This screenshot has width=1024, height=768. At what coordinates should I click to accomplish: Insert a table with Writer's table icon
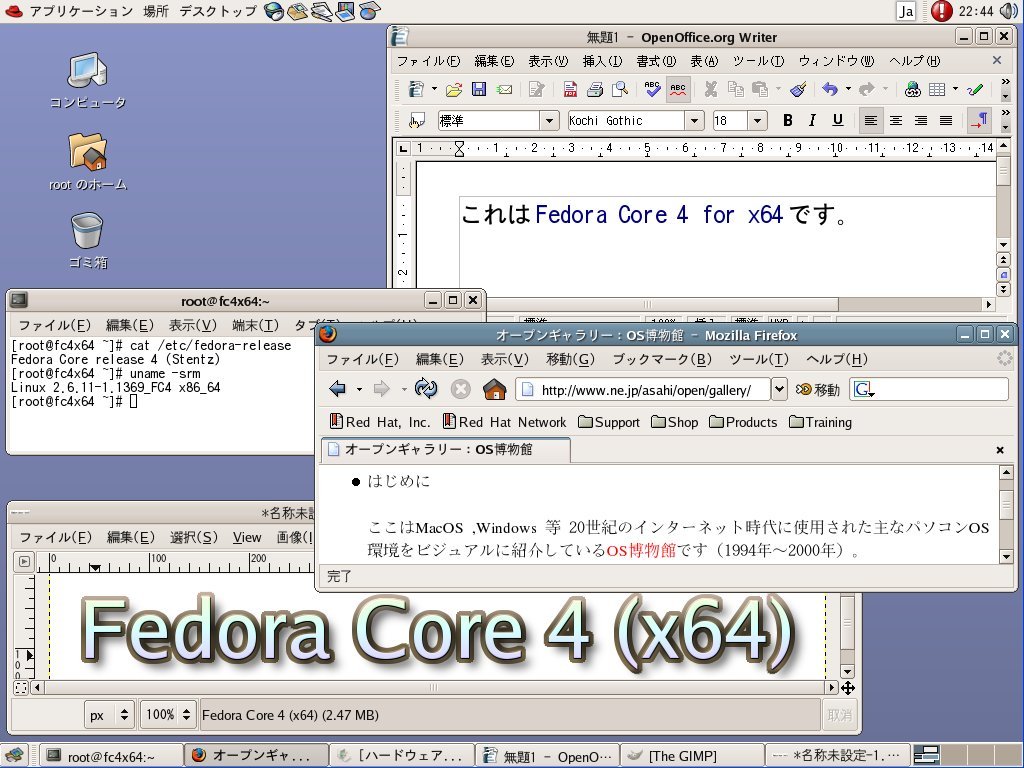[937, 89]
